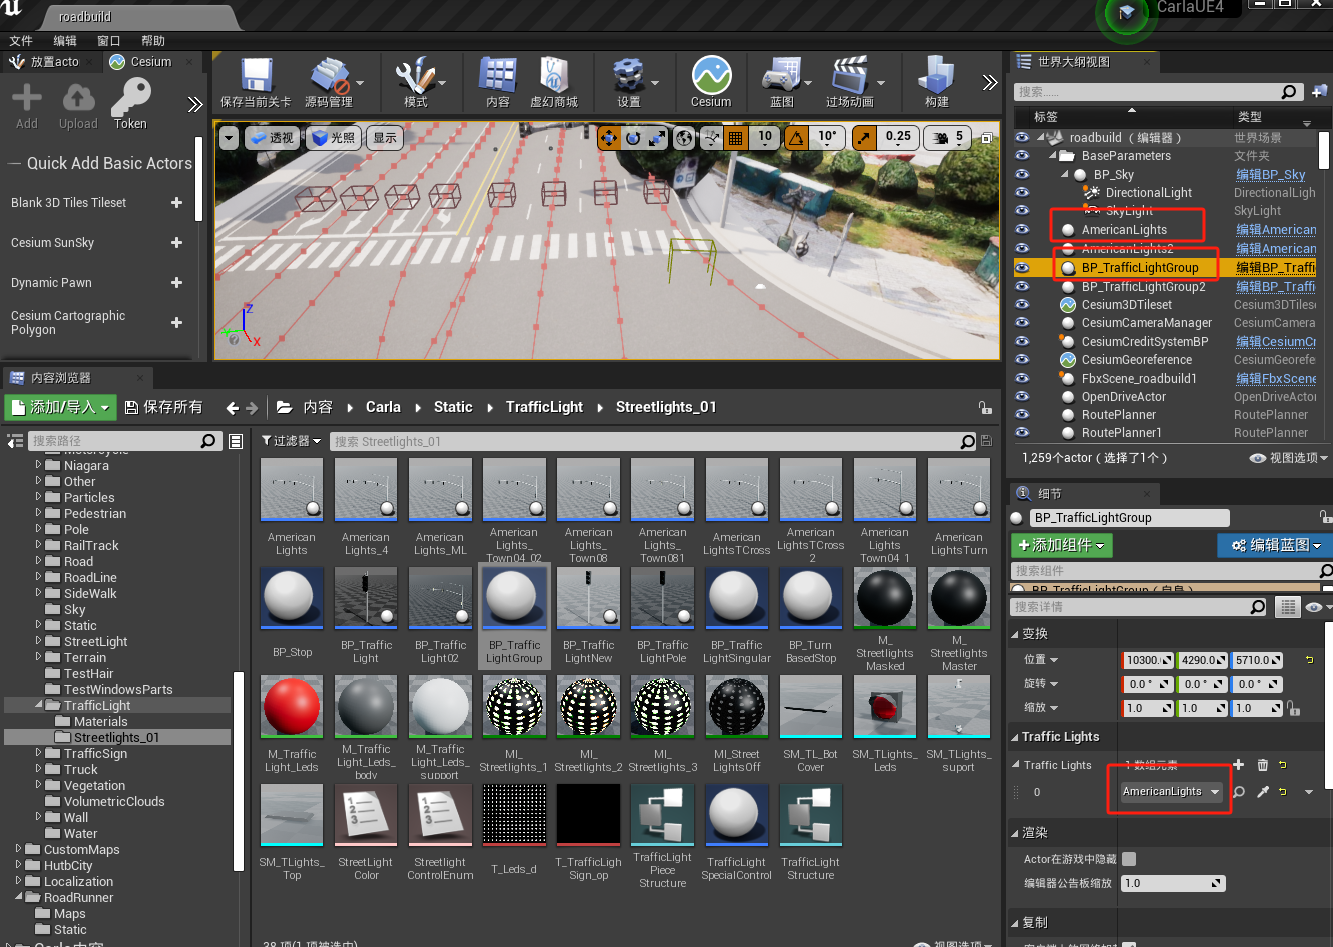Open the Cinematics (过场动画) clapperboard icon
Screen dimensions: 1333x947
pyautogui.click(x=849, y=78)
